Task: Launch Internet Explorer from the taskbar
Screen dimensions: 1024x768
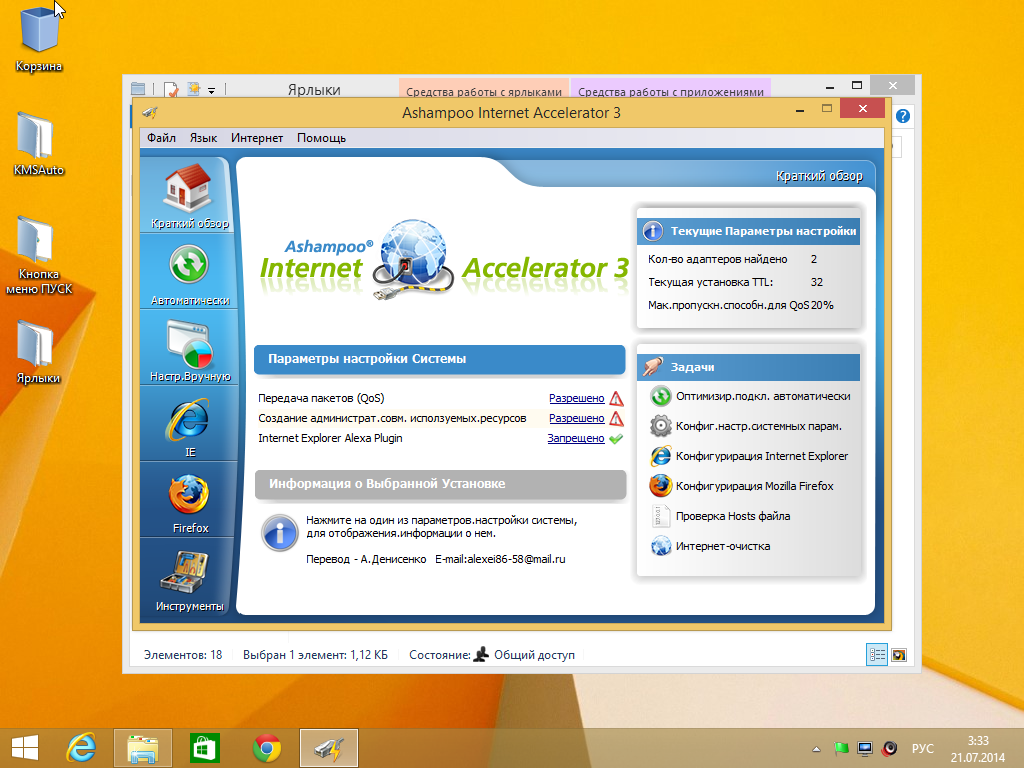Action: coord(81,748)
